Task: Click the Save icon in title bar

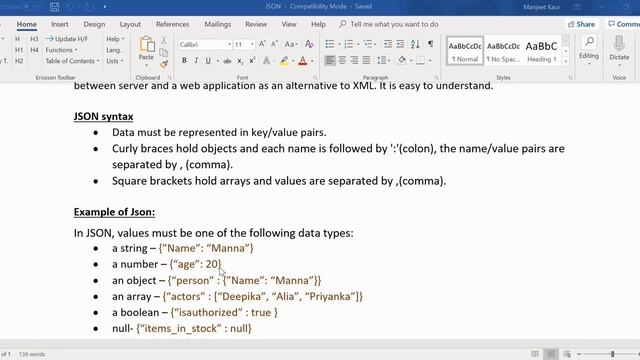Action: pos(54,7)
